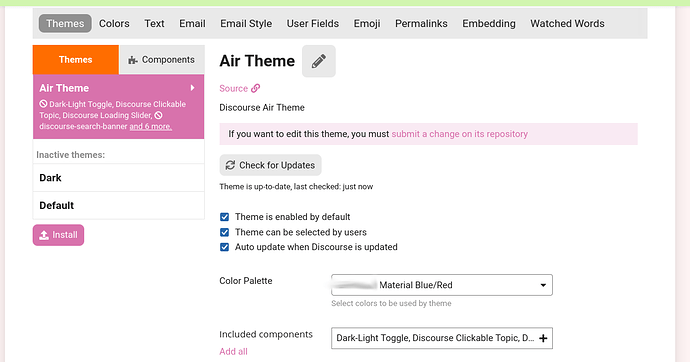Follow submit a change on its repository link

(459, 134)
